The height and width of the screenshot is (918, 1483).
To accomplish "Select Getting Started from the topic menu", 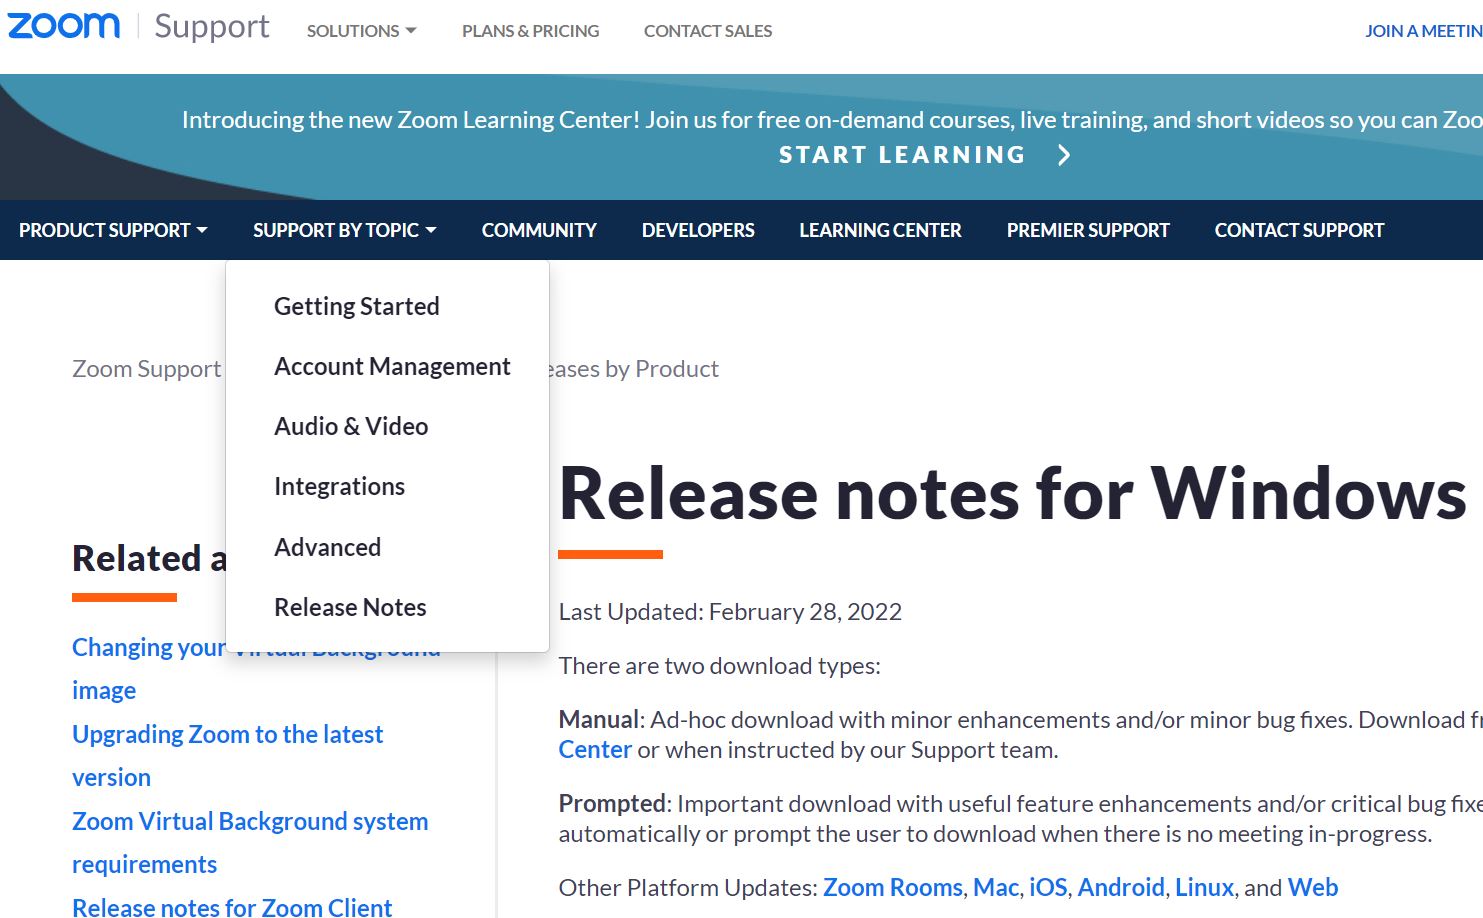I will (x=357, y=306).
